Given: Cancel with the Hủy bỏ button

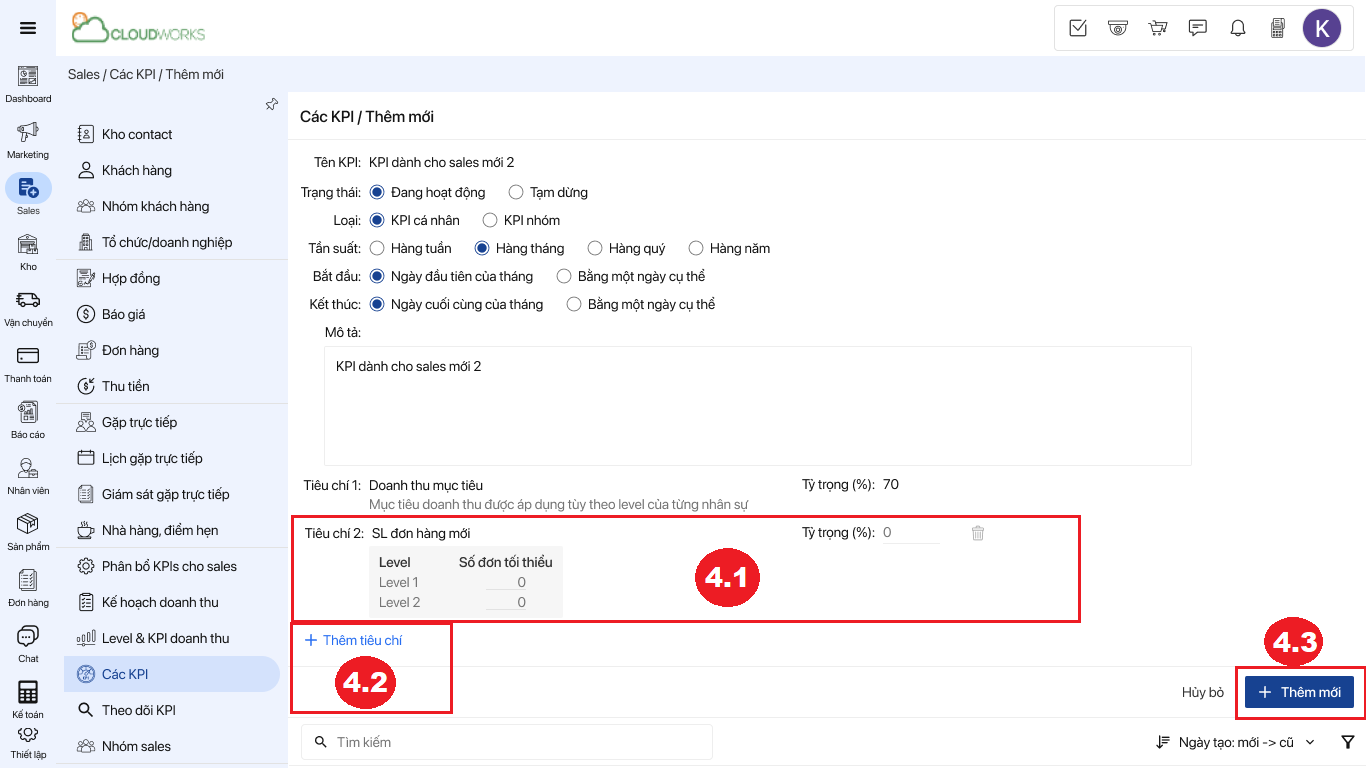Looking at the screenshot, I should [1202, 692].
